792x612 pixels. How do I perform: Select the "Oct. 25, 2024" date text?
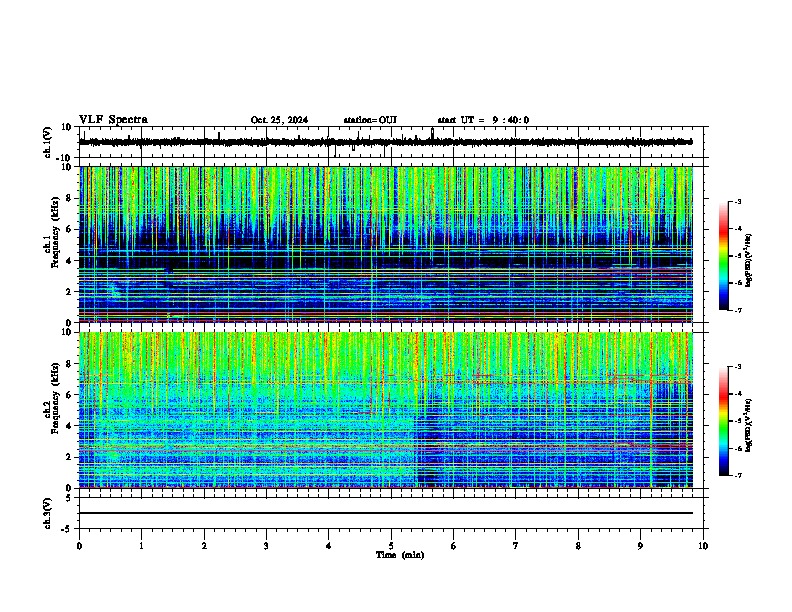tap(279, 120)
